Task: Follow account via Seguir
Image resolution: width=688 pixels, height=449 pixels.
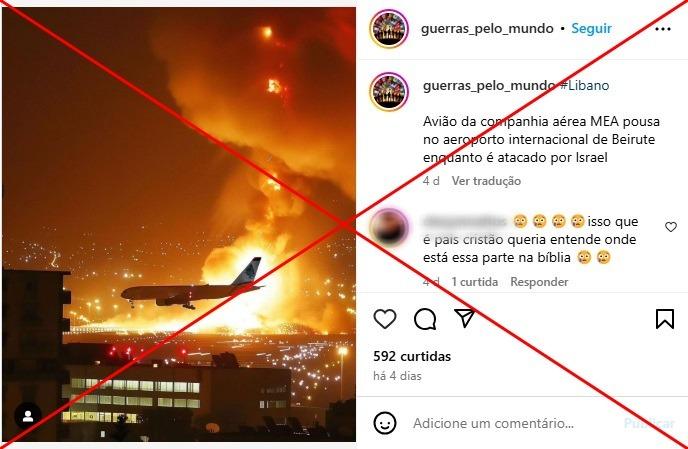Action: pyautogui.click(x=591, y=29)
